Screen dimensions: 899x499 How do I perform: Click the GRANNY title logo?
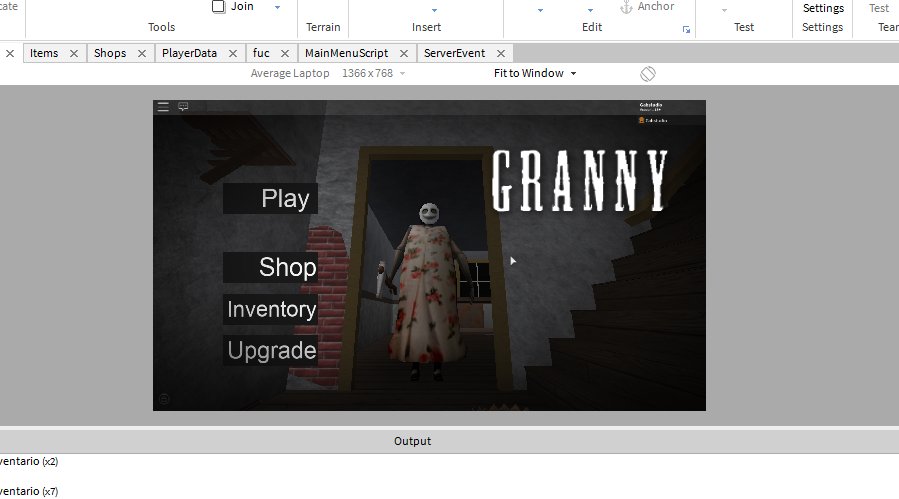pyautogui.click(x=580, y=181)
